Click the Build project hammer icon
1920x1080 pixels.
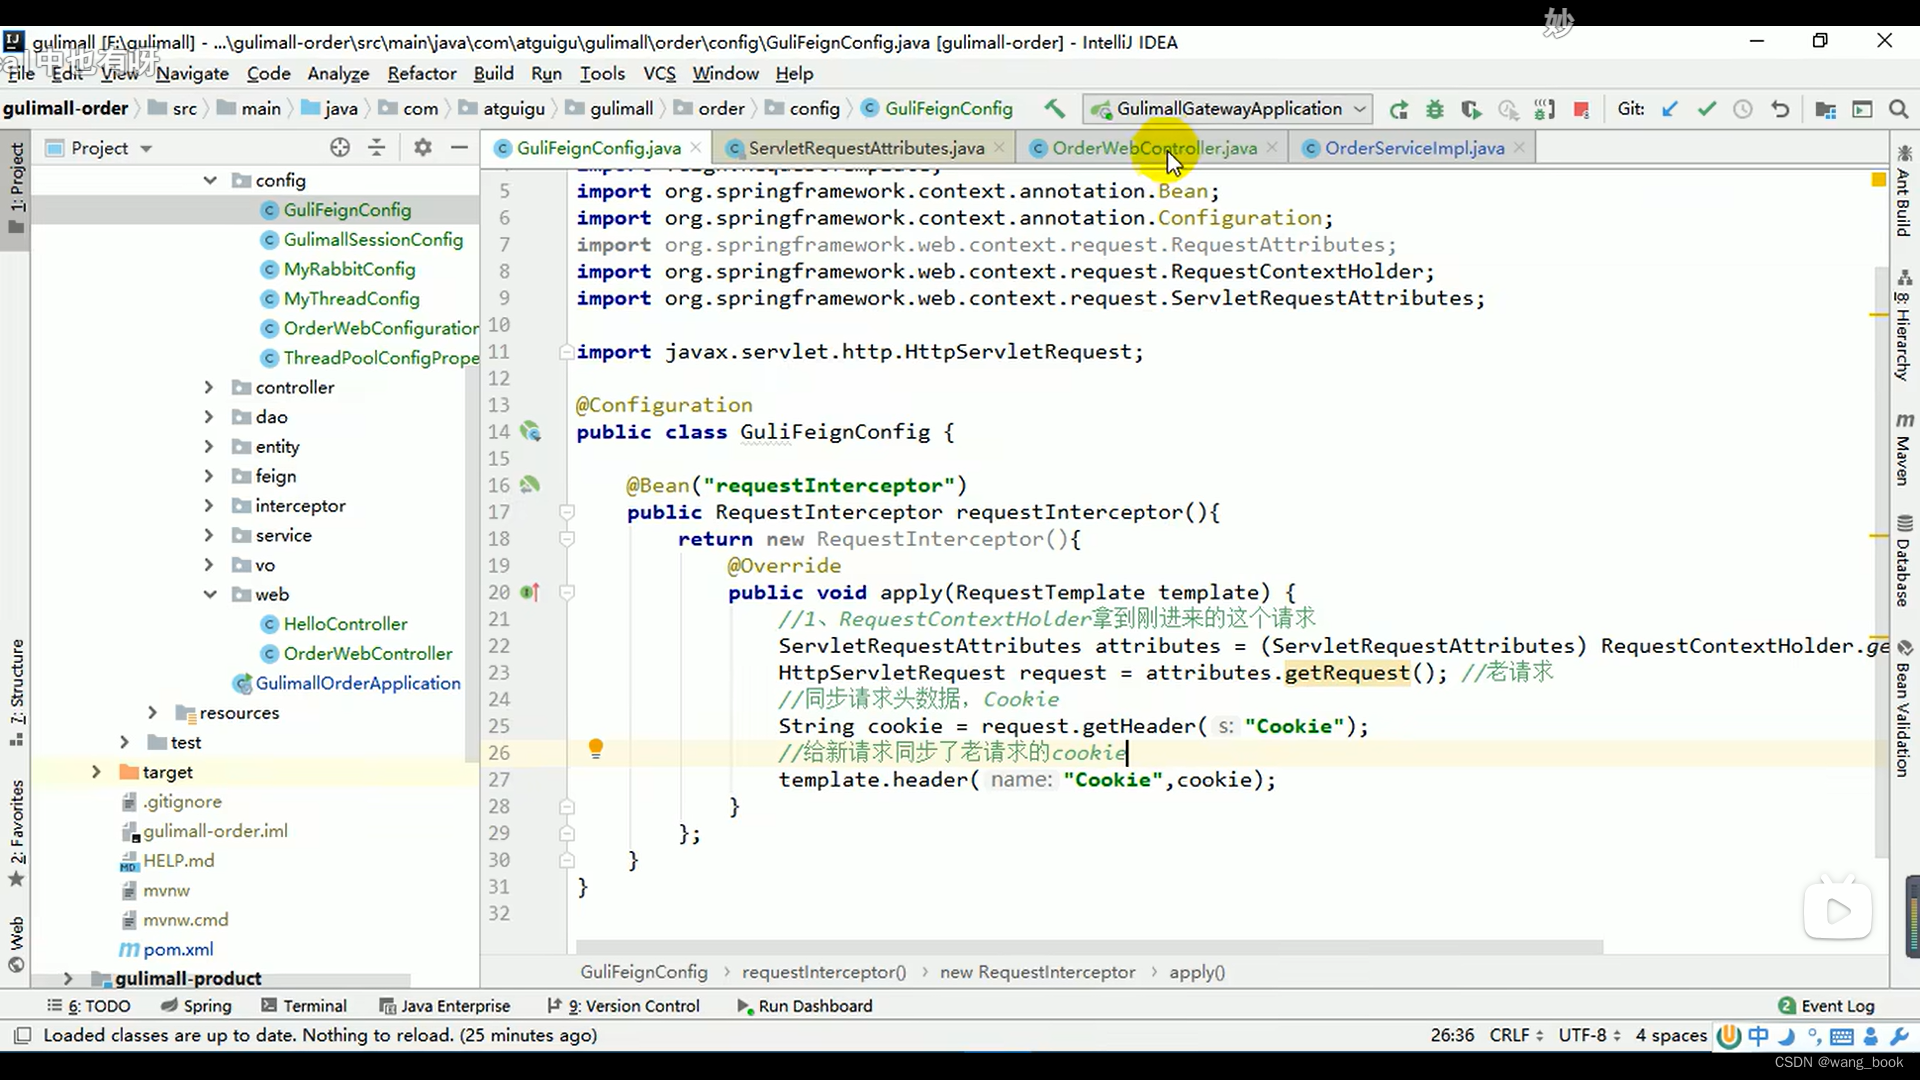[1054, 109]
